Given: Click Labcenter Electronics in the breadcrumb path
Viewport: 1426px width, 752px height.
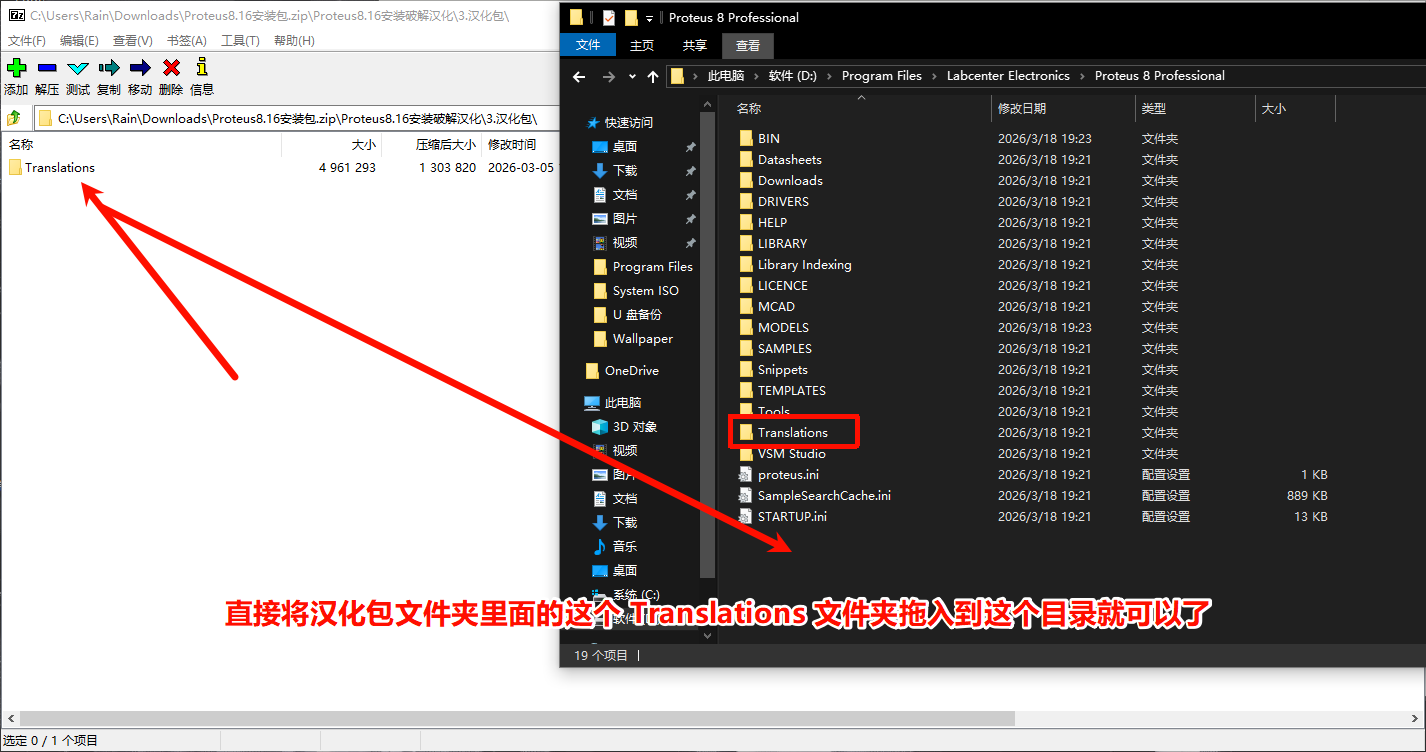Looking at the screenshot, I should pyautogui.click(x=1008, y=76).
